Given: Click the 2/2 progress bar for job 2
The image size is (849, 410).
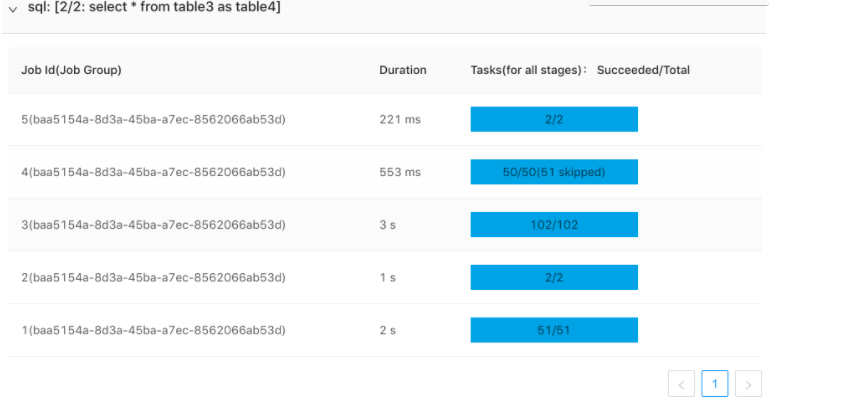Looking at the screenshot, I should [554, 278].
